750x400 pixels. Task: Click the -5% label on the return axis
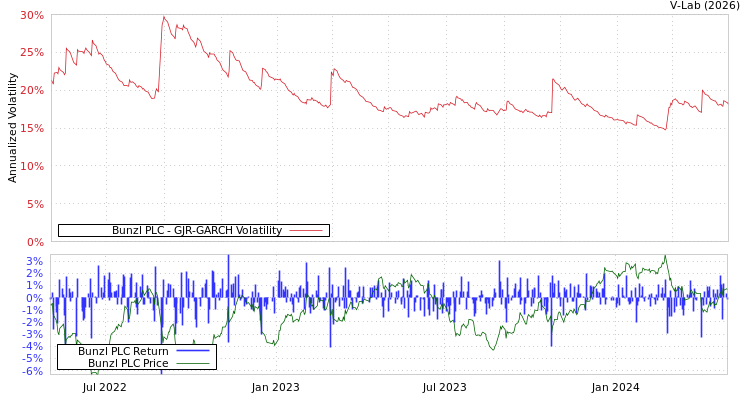pos(33,358)
